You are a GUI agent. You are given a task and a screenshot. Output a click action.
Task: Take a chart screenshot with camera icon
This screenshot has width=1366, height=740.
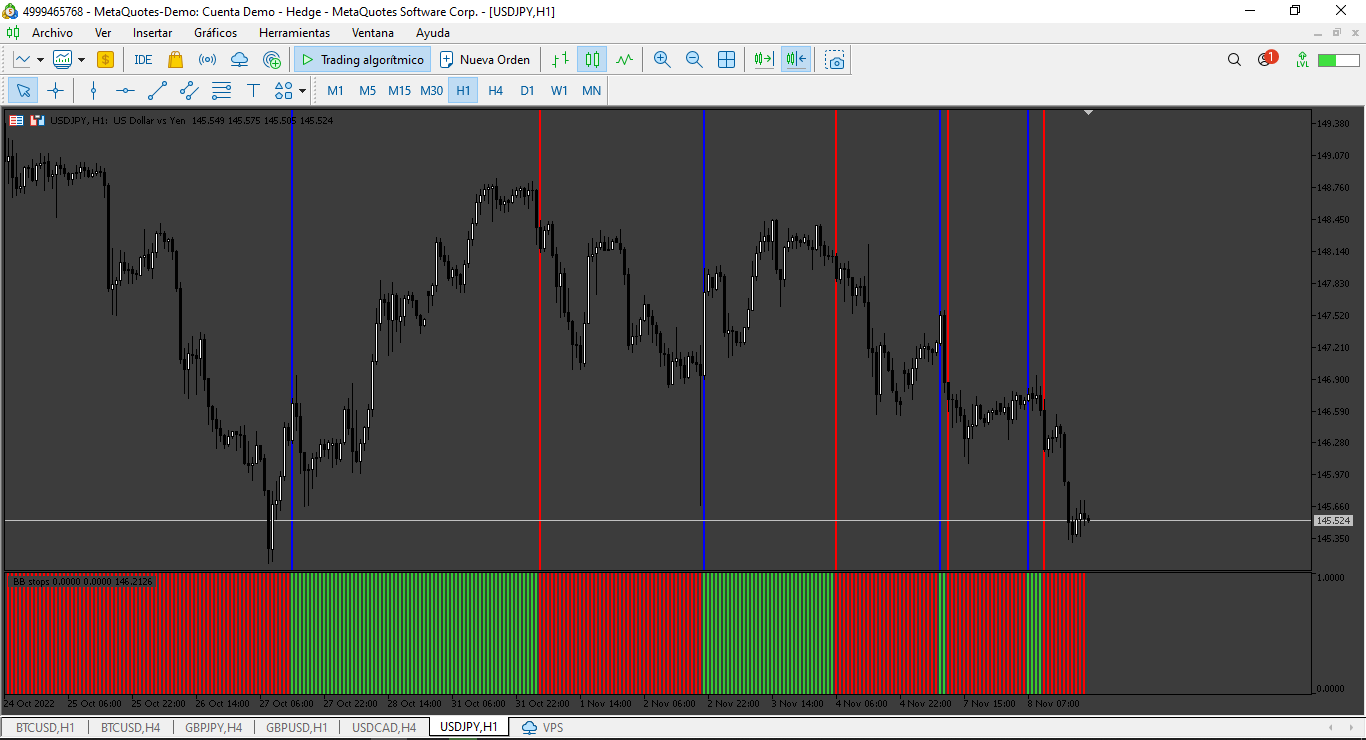[x=835, y=60]
